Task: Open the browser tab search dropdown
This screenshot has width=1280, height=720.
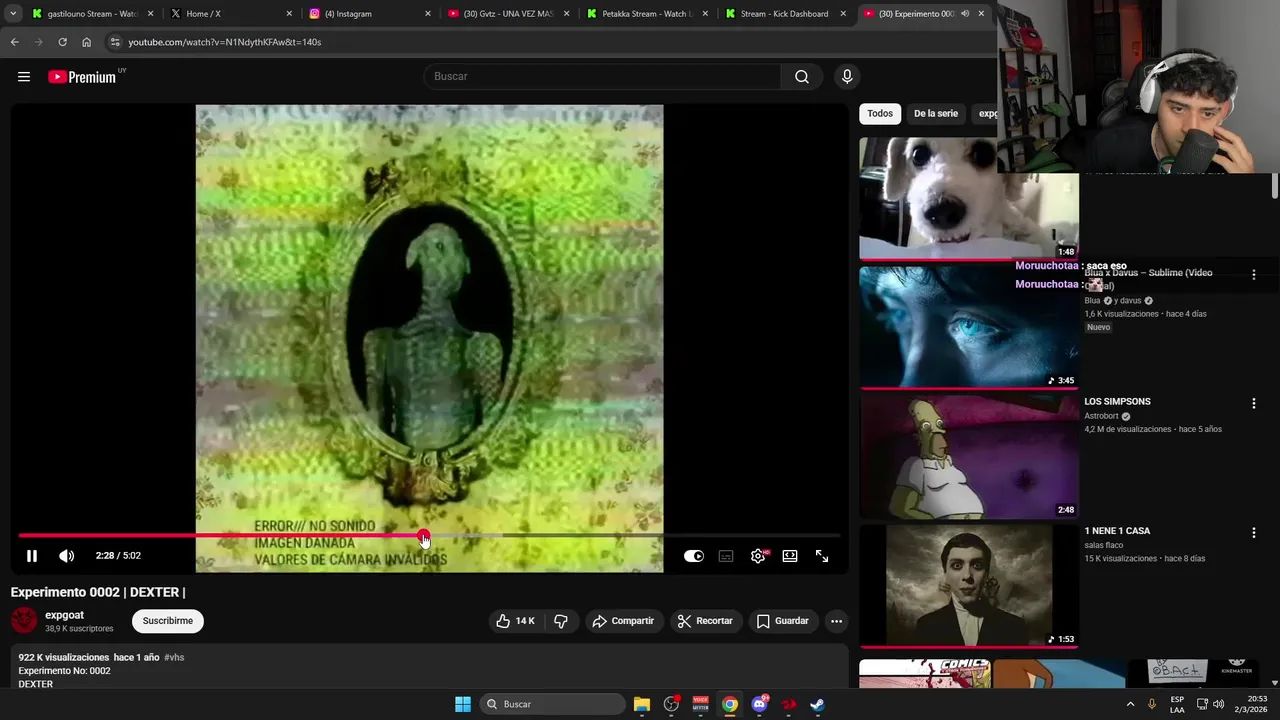Action: 13,14
